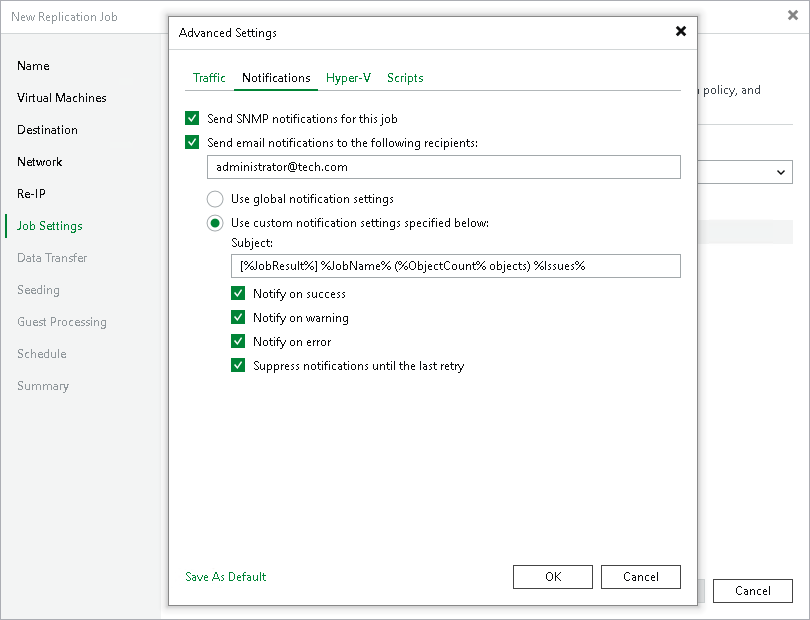Go to the Re-IP step
Screen dimensions: 810x620
[x=31, y=194]
